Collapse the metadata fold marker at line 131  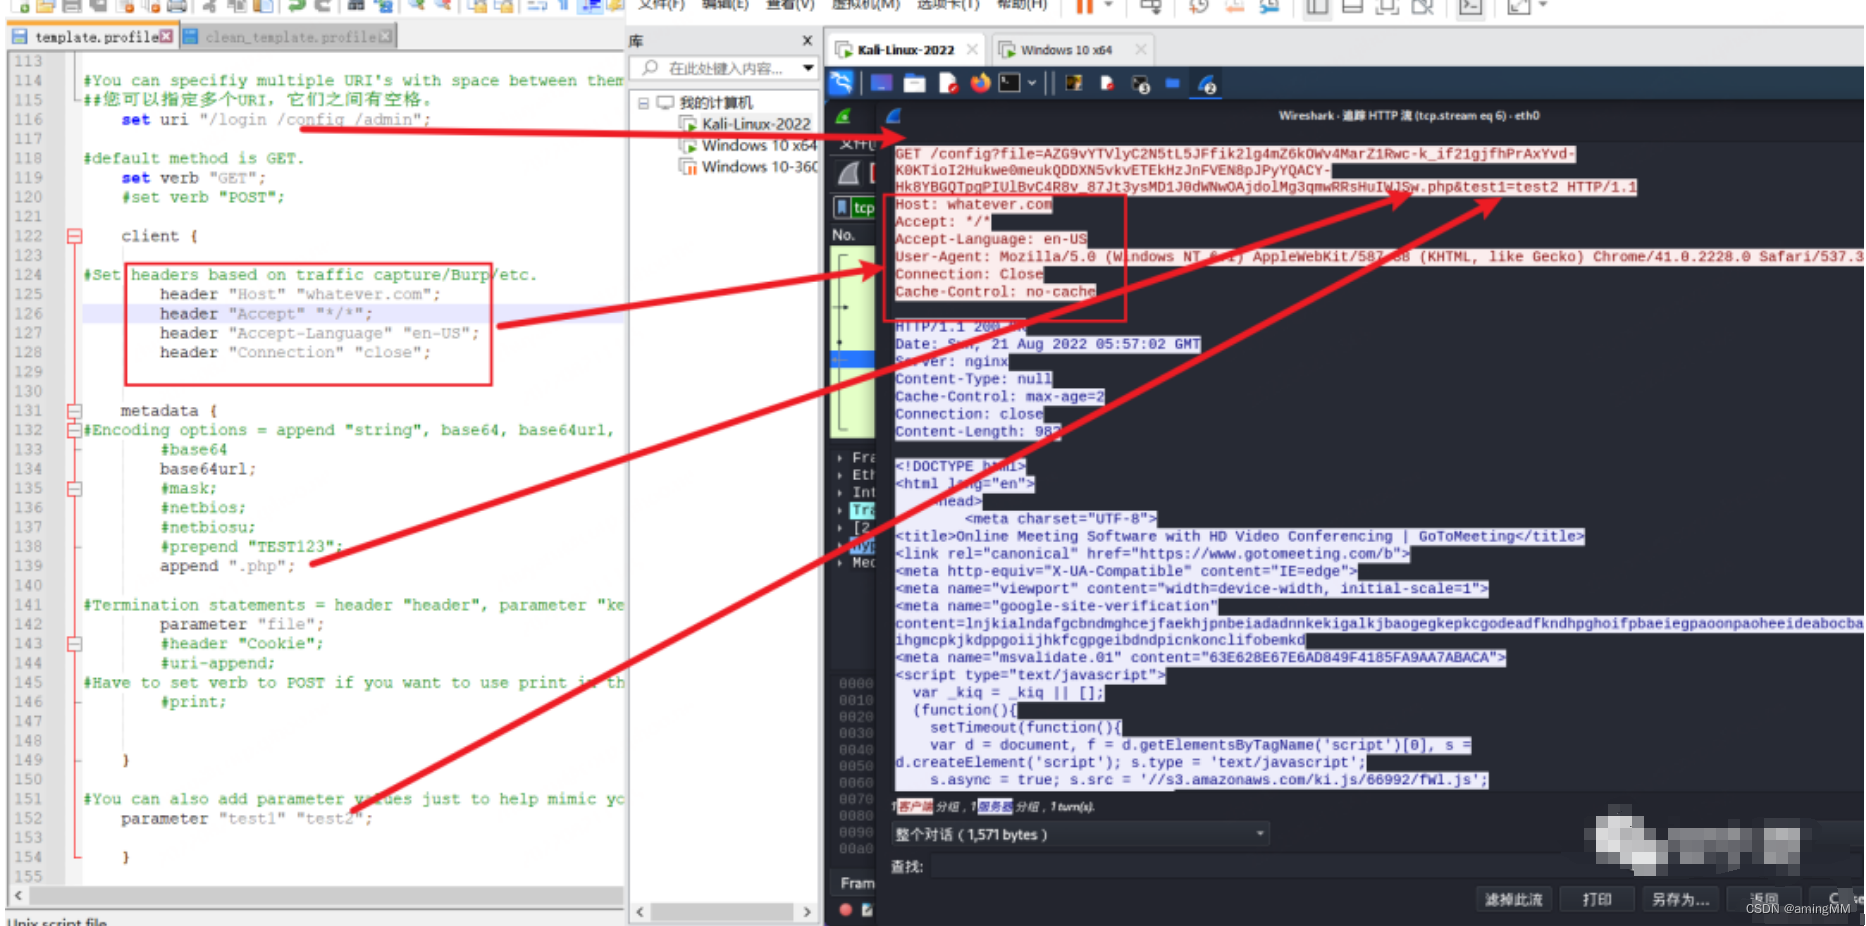click(74, 411)
